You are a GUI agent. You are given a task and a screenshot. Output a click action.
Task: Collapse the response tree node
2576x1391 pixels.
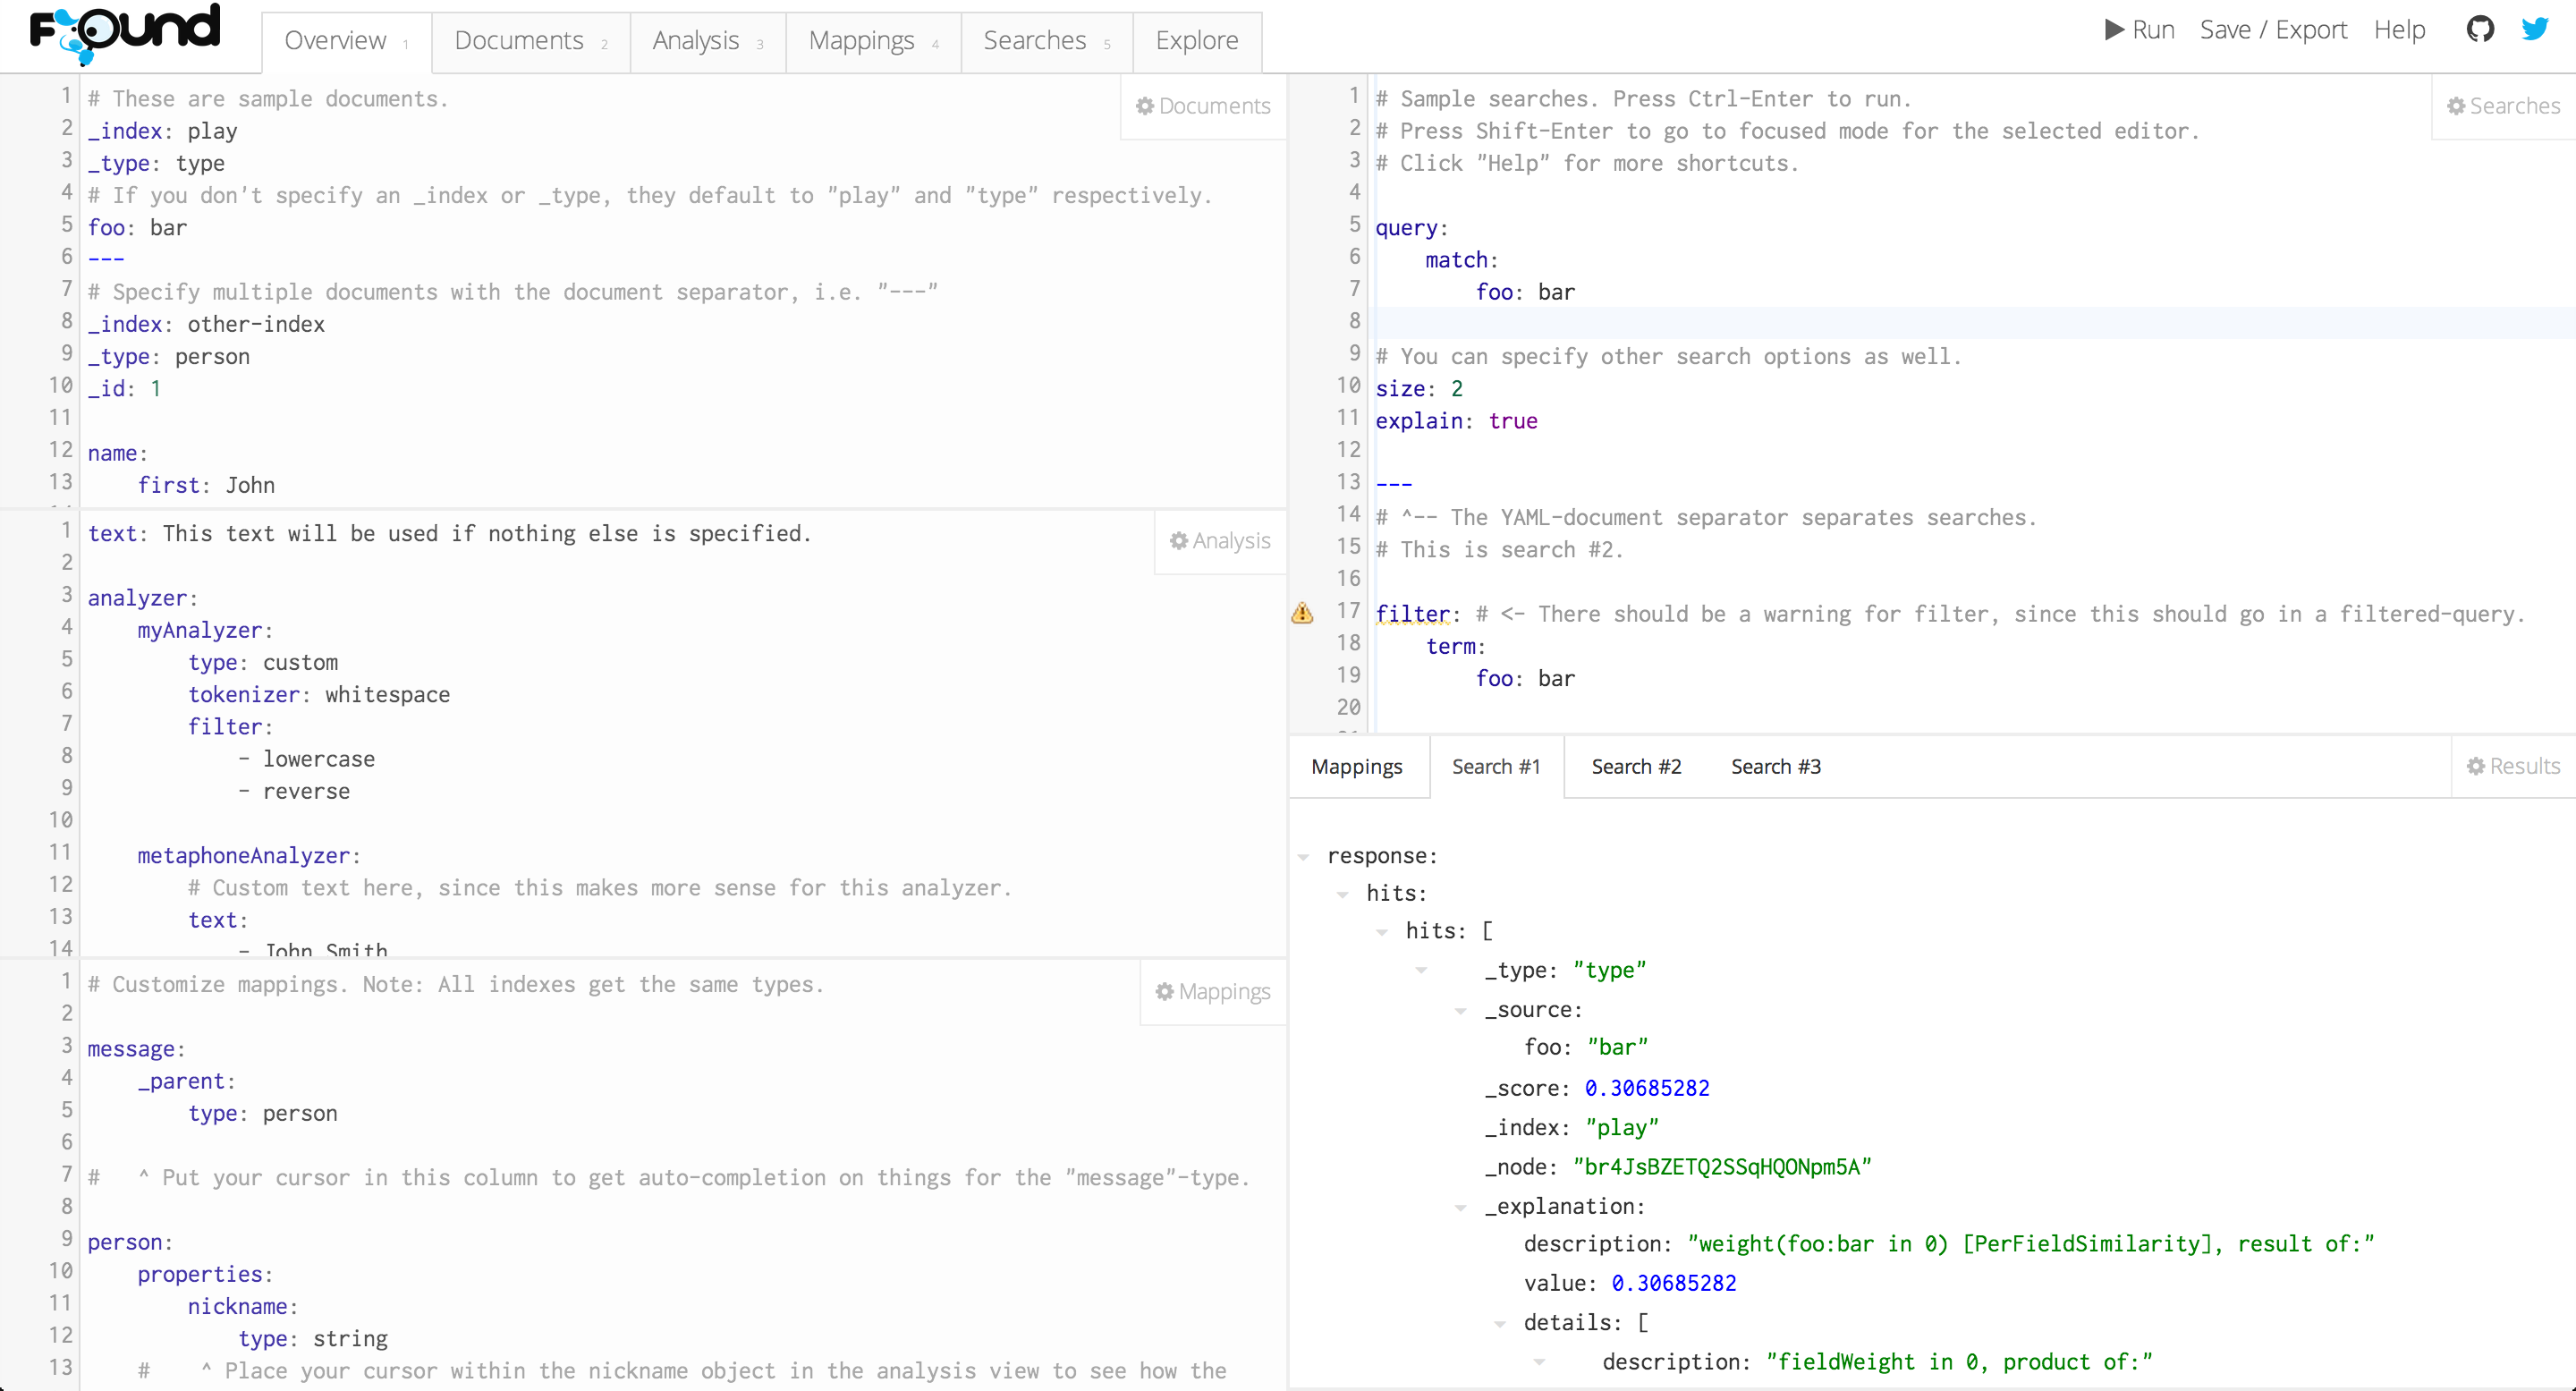1304,857
